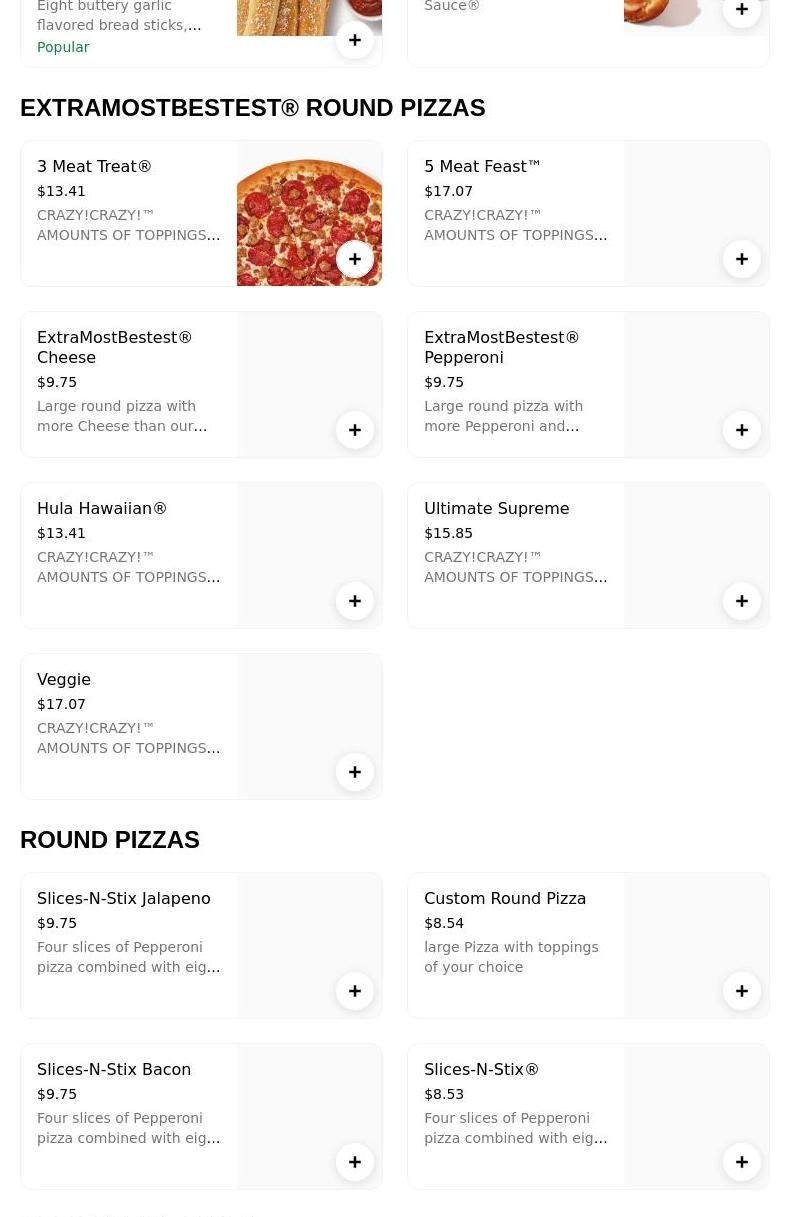Screen dimensions: 804x1217
Task: View the Slices-N-Stix Bacon description text
Action: [x=128, y=1128]
